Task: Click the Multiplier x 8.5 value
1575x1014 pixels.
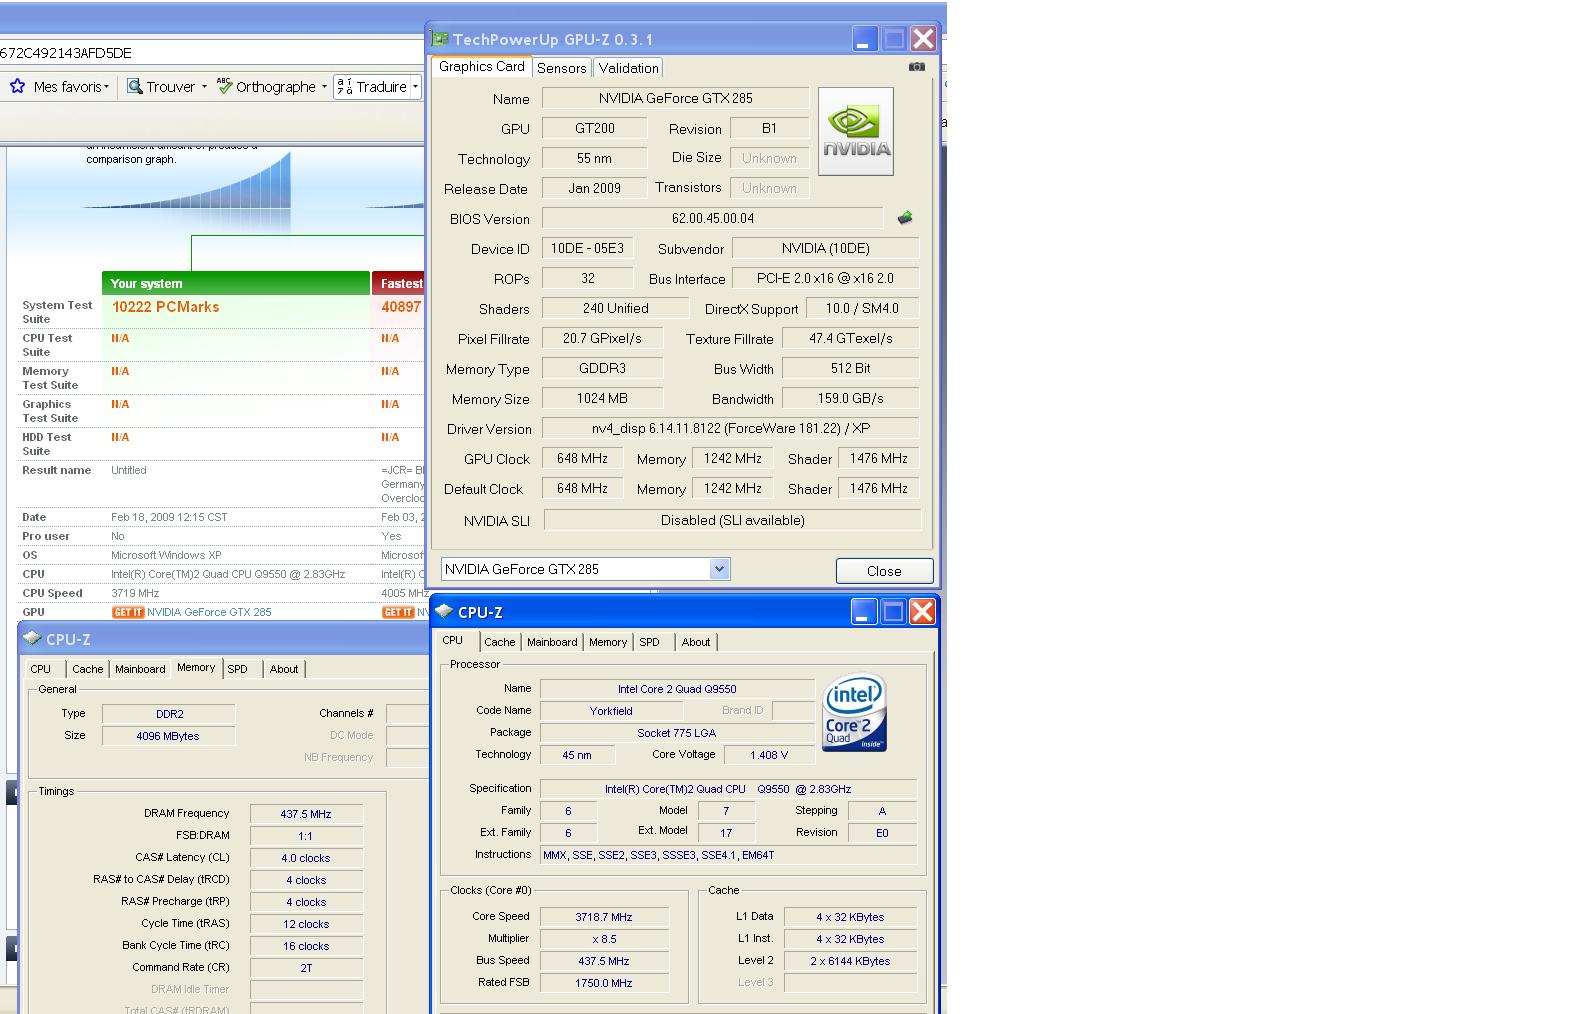Action: [x=604, y=939]
